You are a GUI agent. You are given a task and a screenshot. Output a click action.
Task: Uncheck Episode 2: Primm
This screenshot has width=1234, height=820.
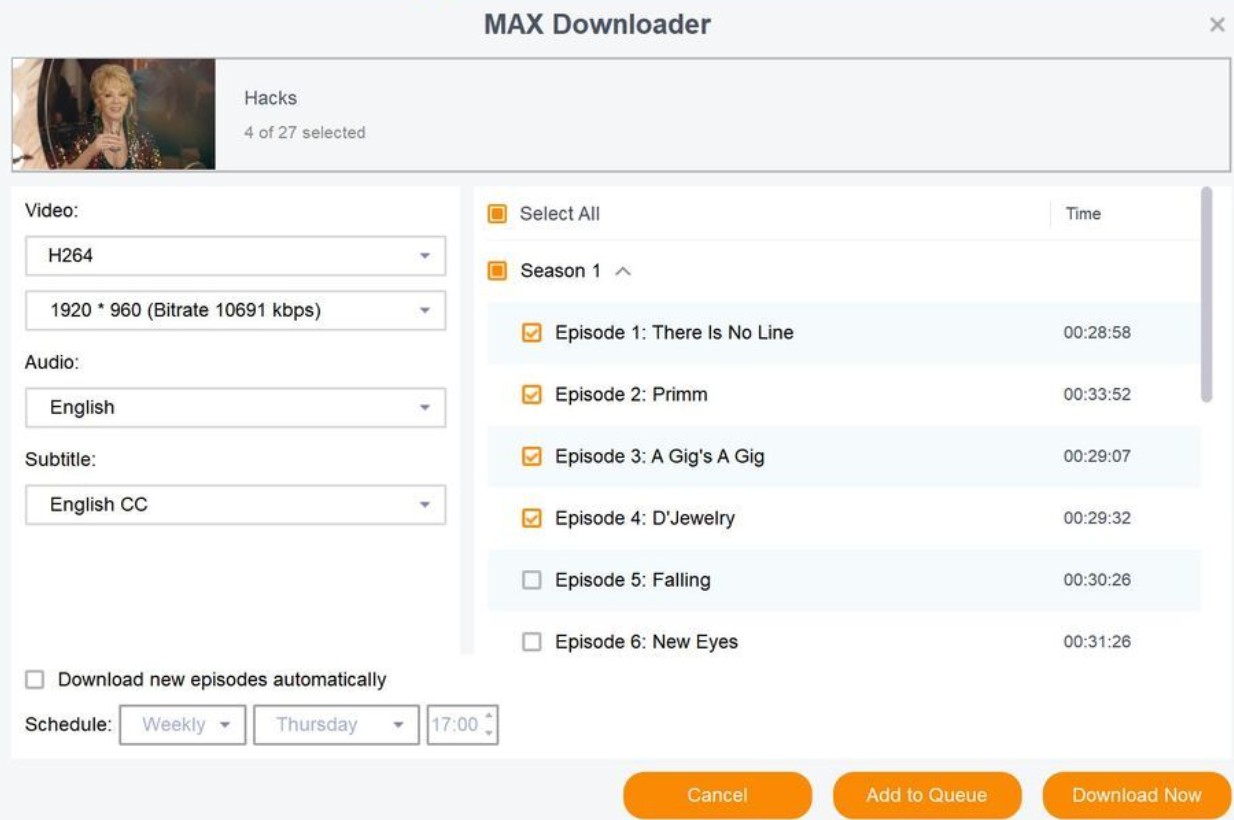click(x=532, y=395)
